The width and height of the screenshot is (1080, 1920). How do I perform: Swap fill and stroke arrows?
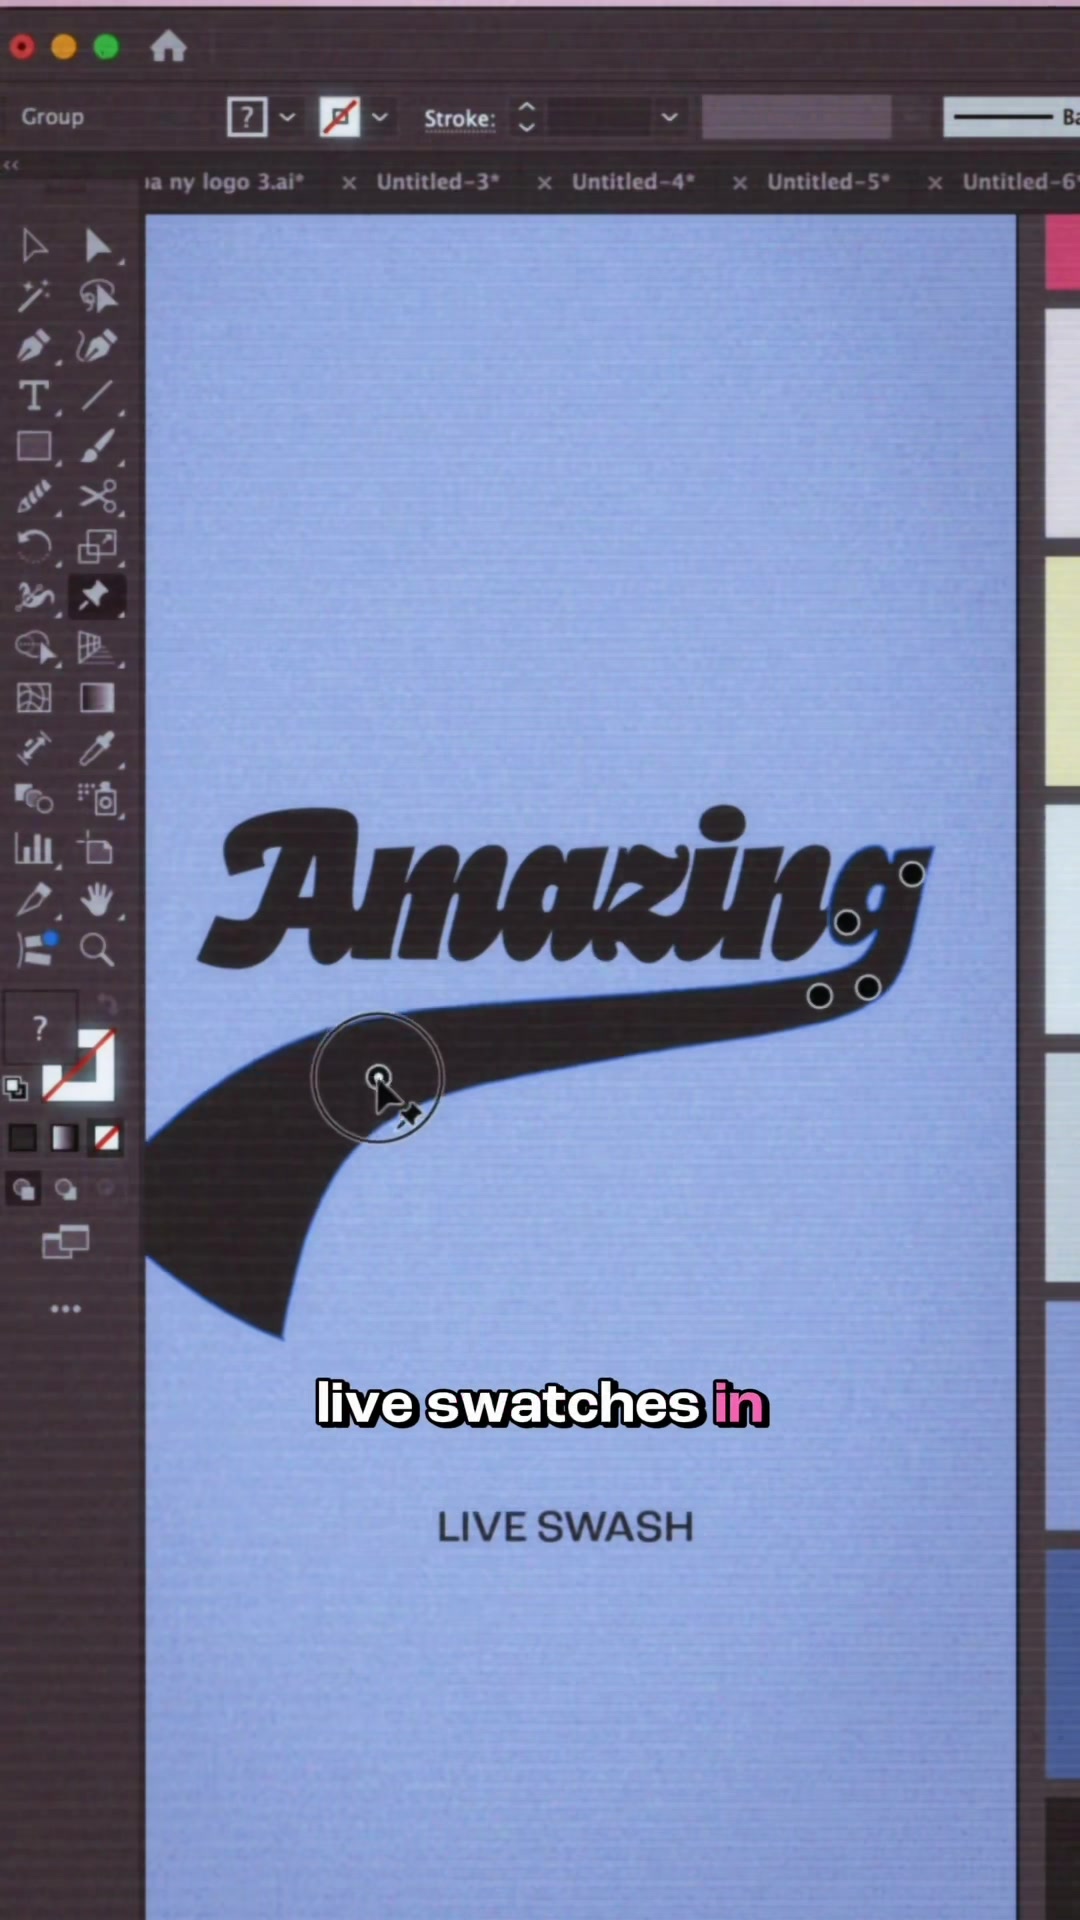pos(106,1004)
